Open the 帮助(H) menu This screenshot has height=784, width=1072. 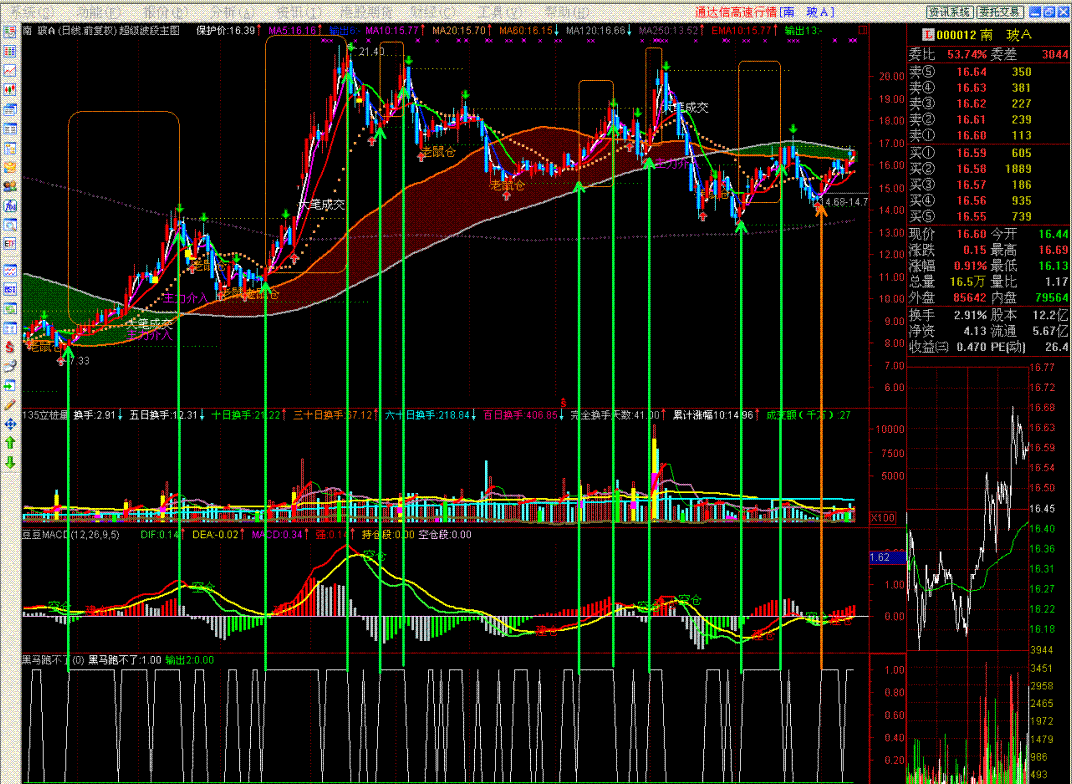[567, 12]
